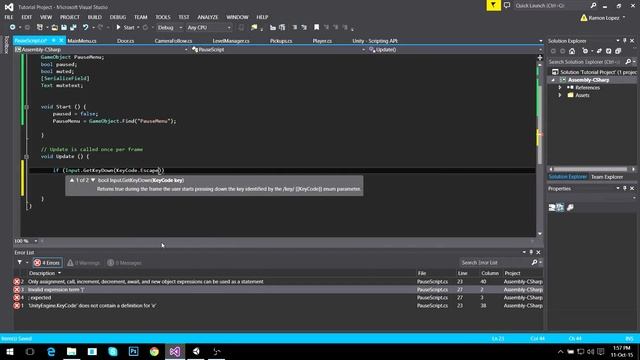Click the Property Pages wrench icon

coord(570,207)
